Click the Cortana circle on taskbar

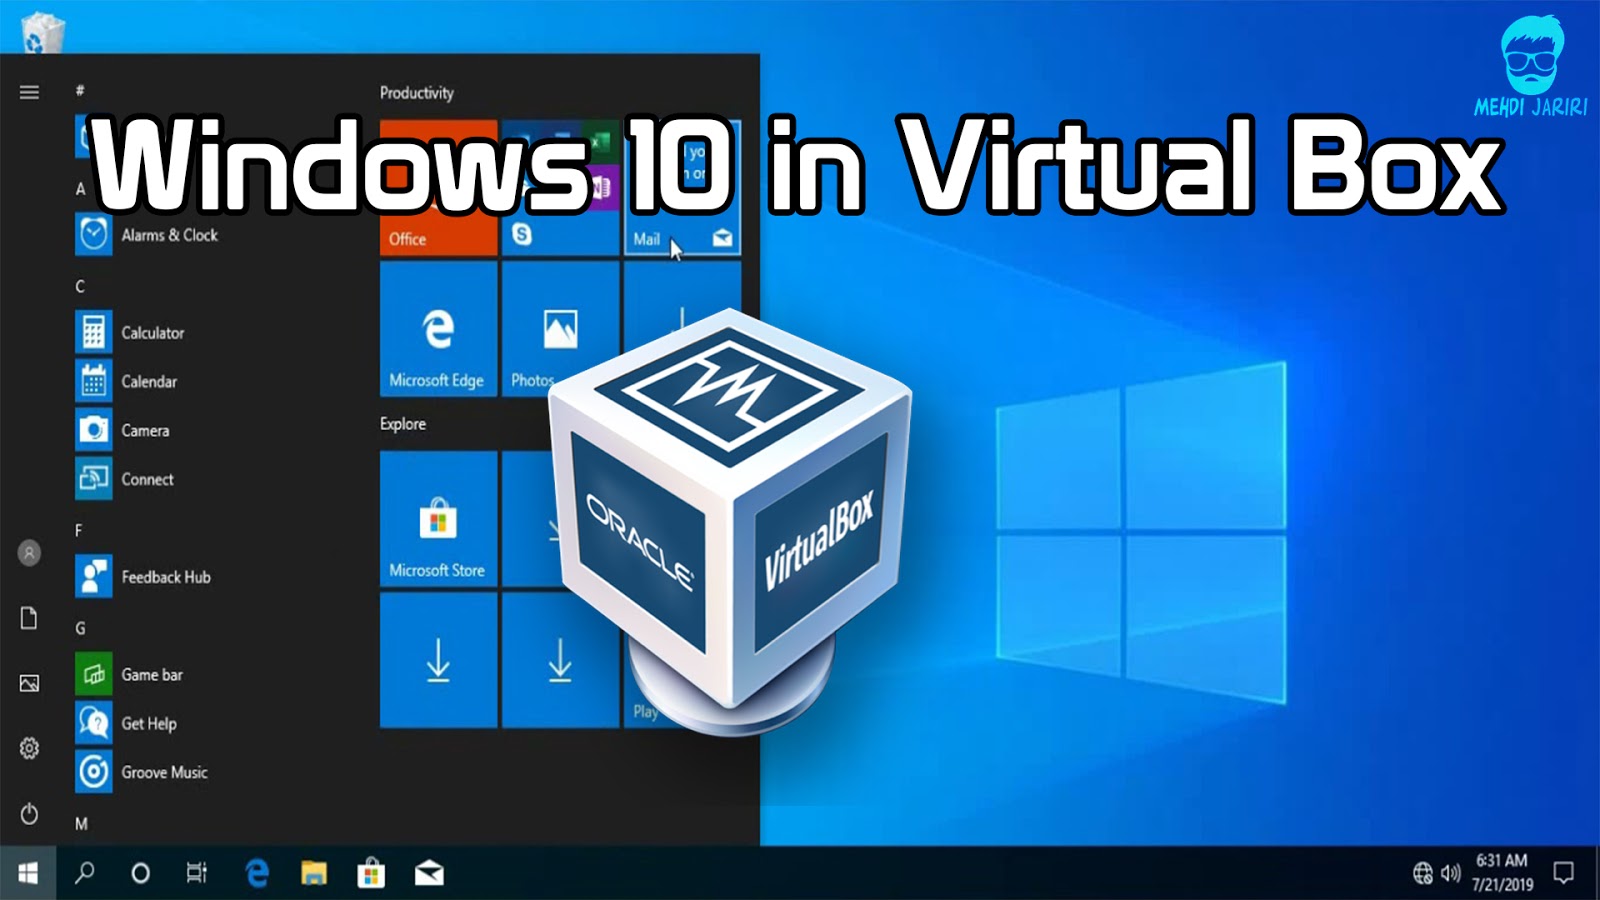(141, 873)
